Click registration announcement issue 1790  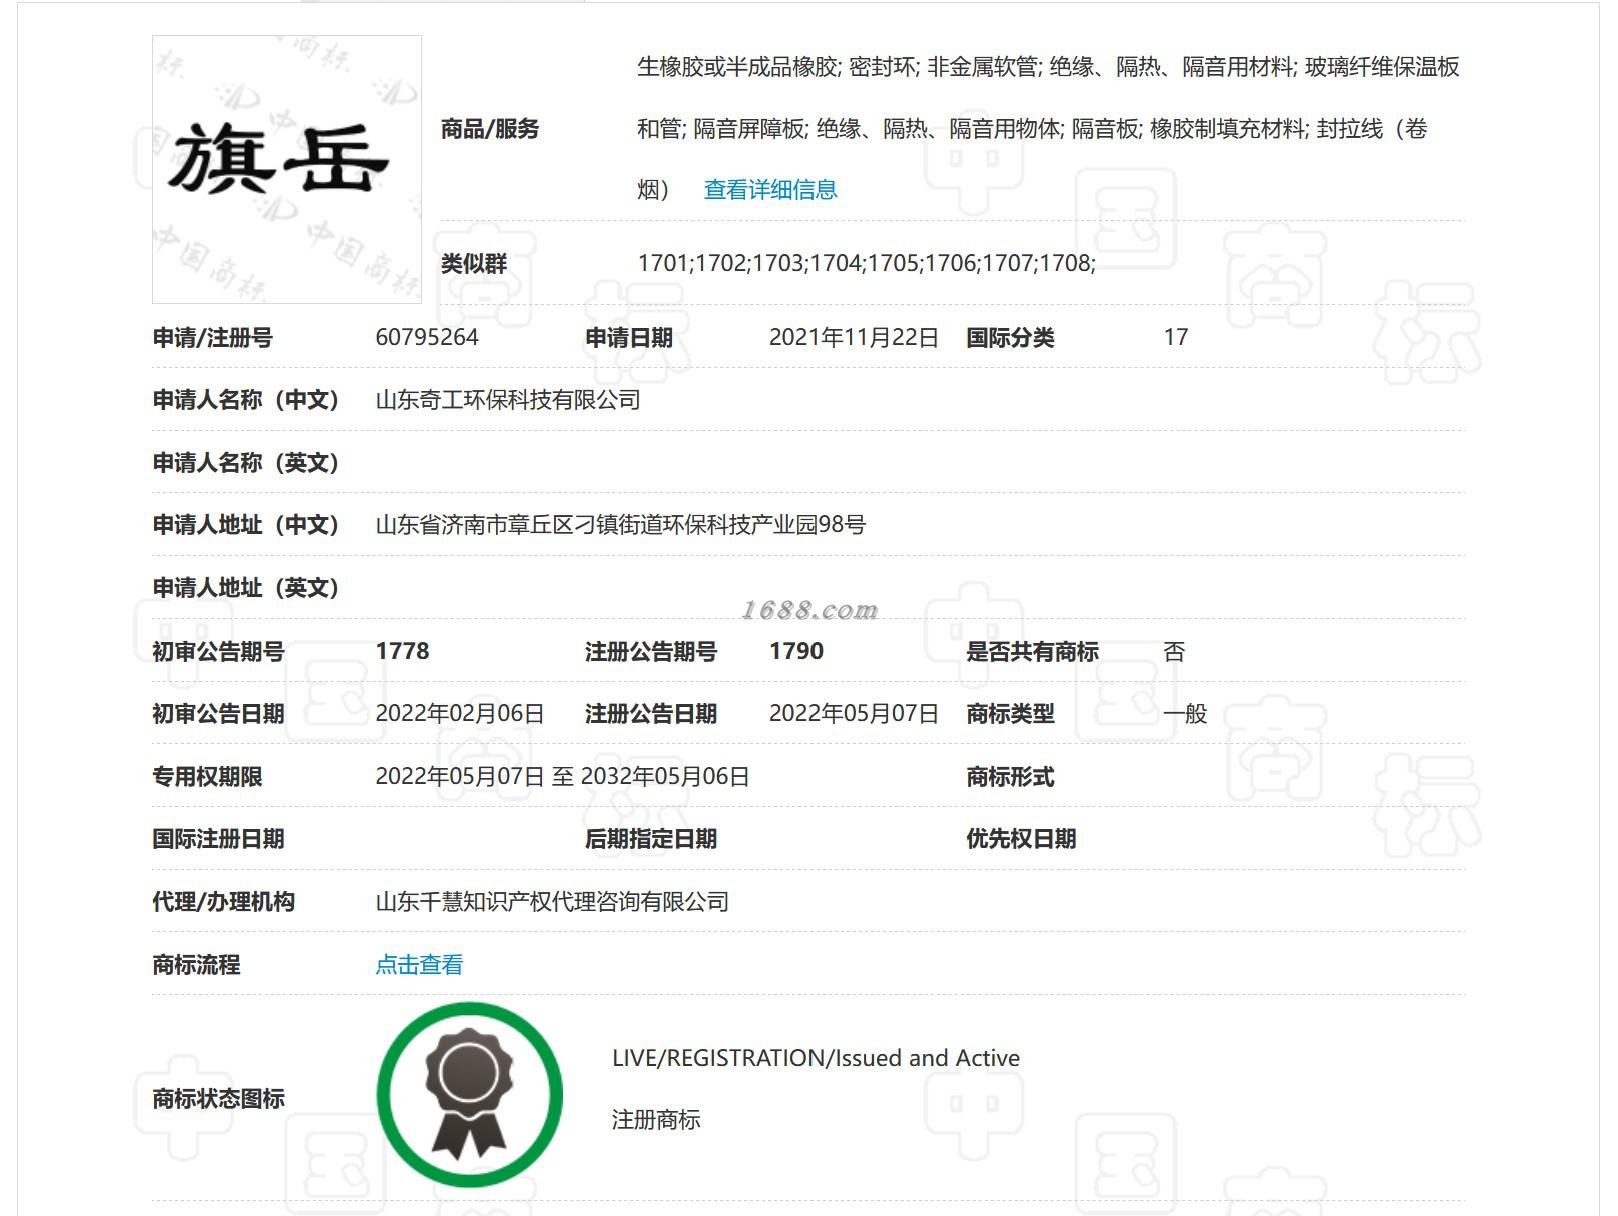(x=796, y=651)
